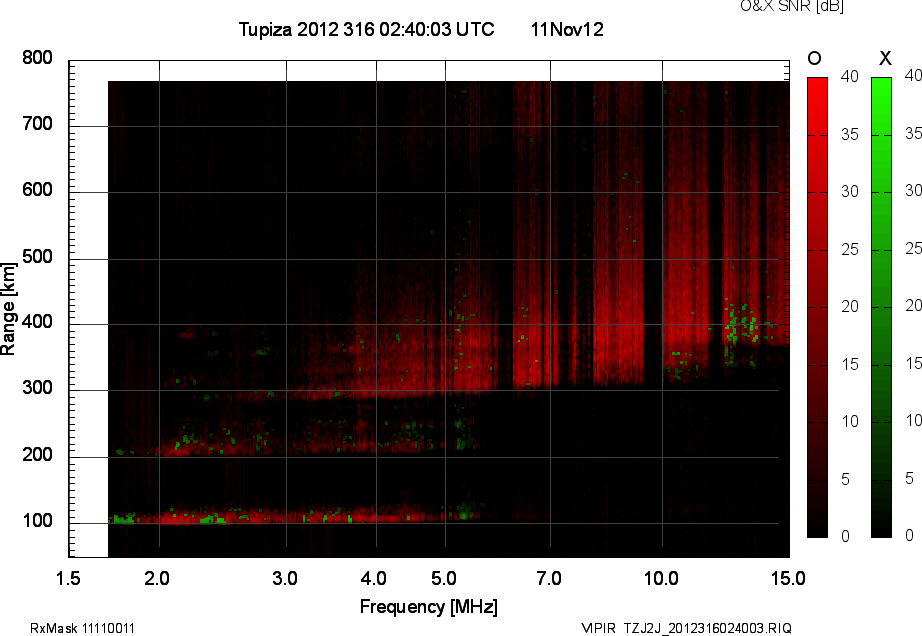
Task: Click the "Range [km]" axis label
Action: tap(8, 309)
